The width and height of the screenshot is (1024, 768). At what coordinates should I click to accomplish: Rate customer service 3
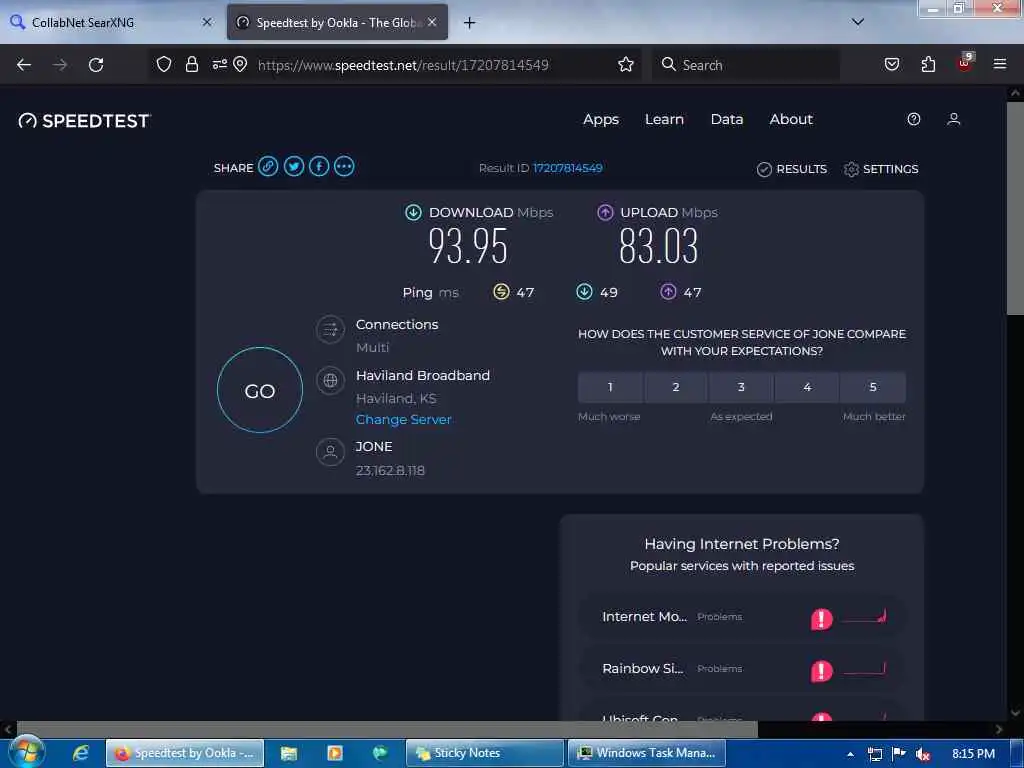coord(741,387)
